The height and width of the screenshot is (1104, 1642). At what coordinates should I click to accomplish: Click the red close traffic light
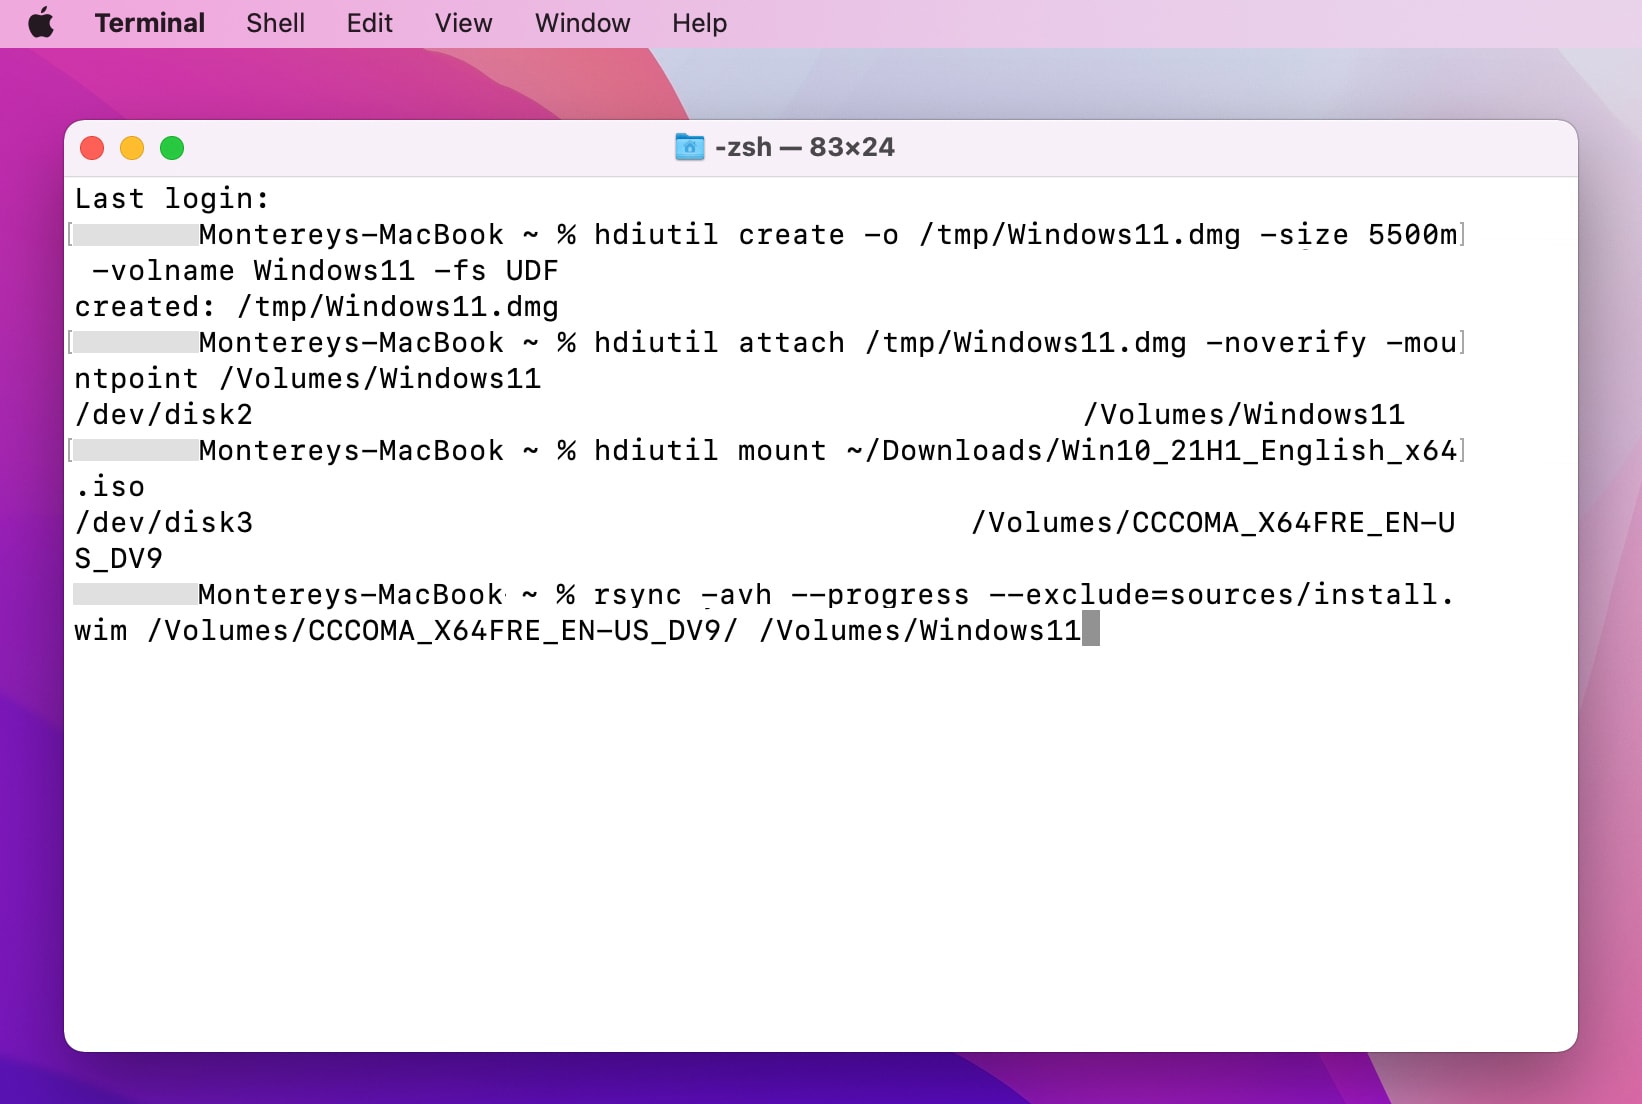tap(92, 148)
